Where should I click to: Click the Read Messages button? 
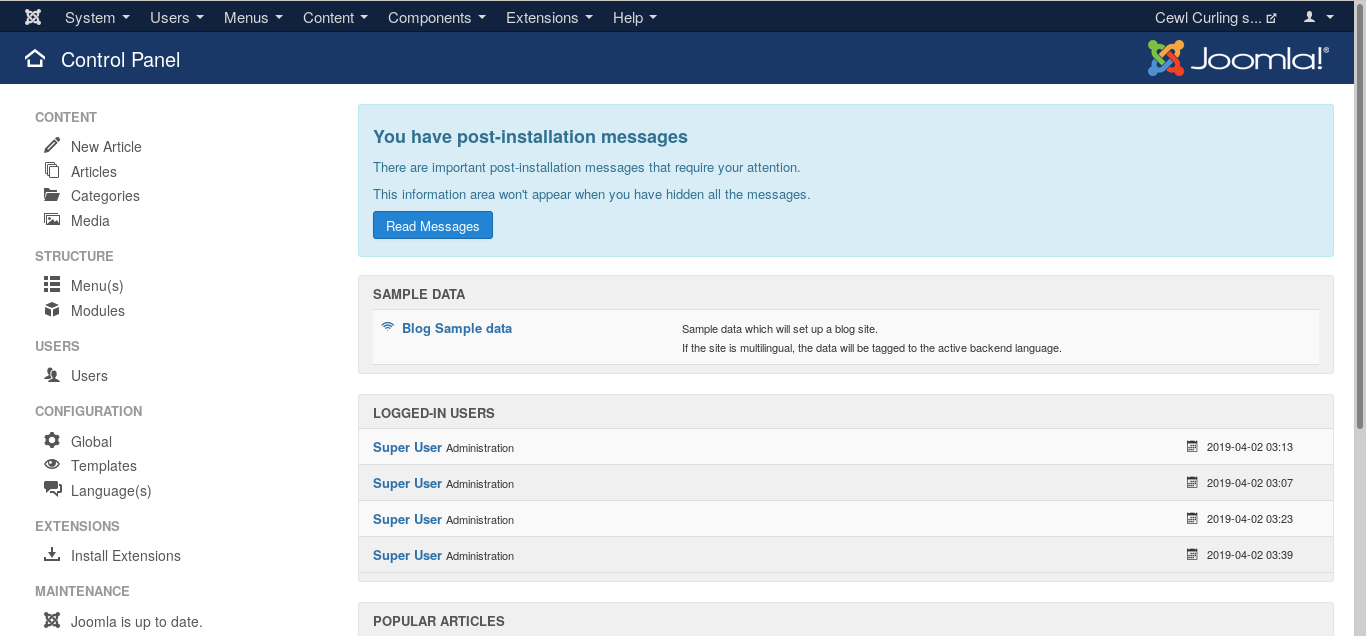pos(433,226)
